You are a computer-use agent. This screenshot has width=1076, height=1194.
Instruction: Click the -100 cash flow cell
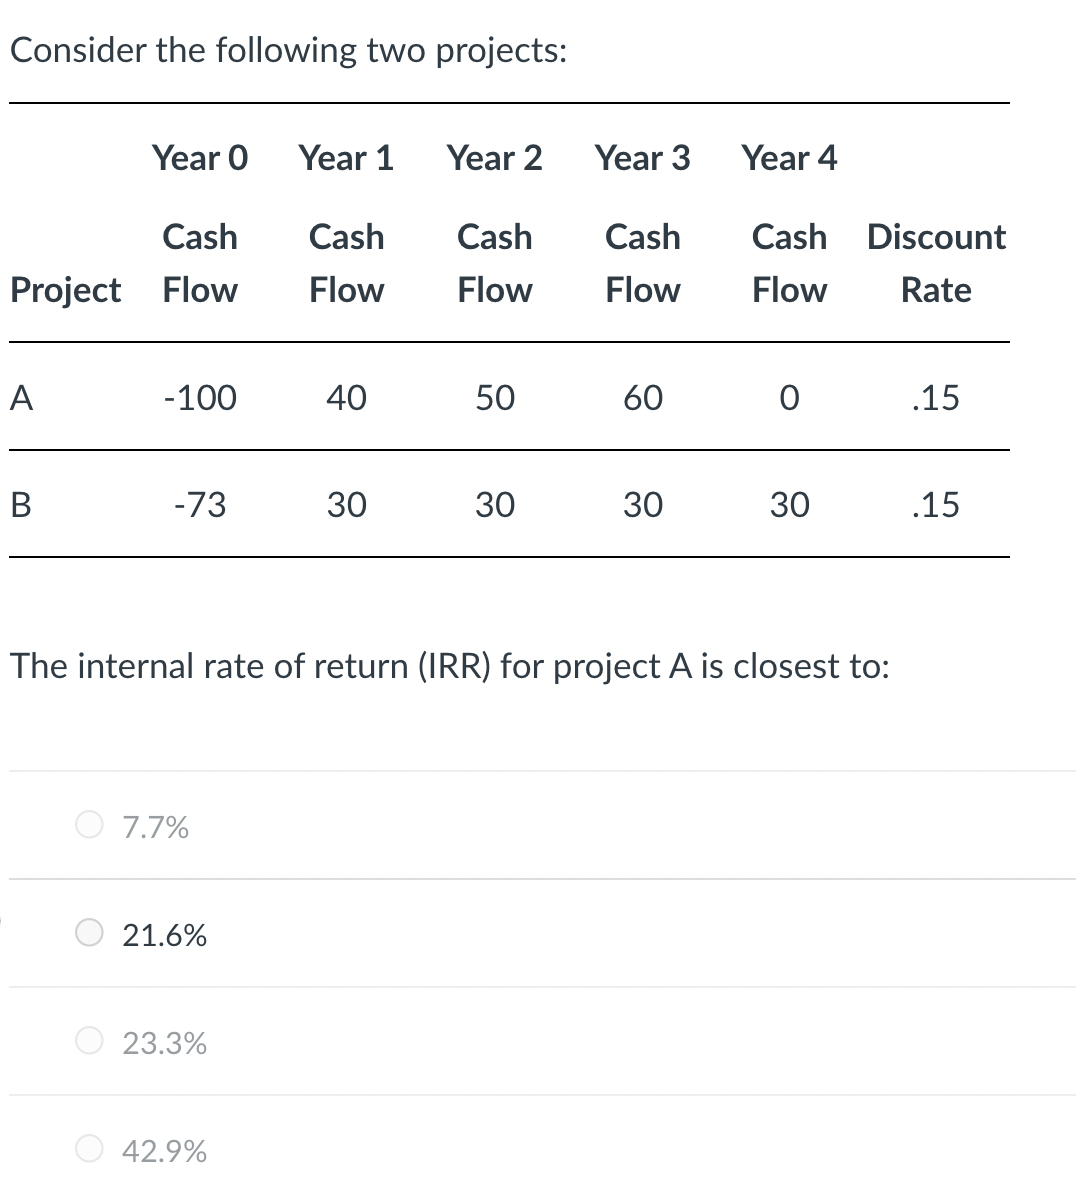pos(200,397)
